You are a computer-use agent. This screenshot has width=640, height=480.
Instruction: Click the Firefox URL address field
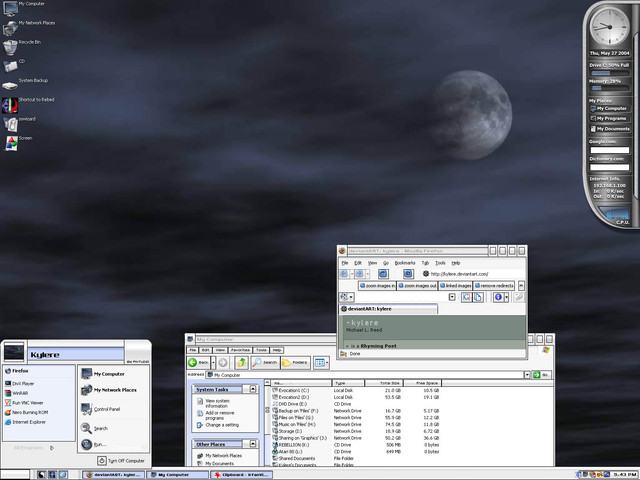469,273
